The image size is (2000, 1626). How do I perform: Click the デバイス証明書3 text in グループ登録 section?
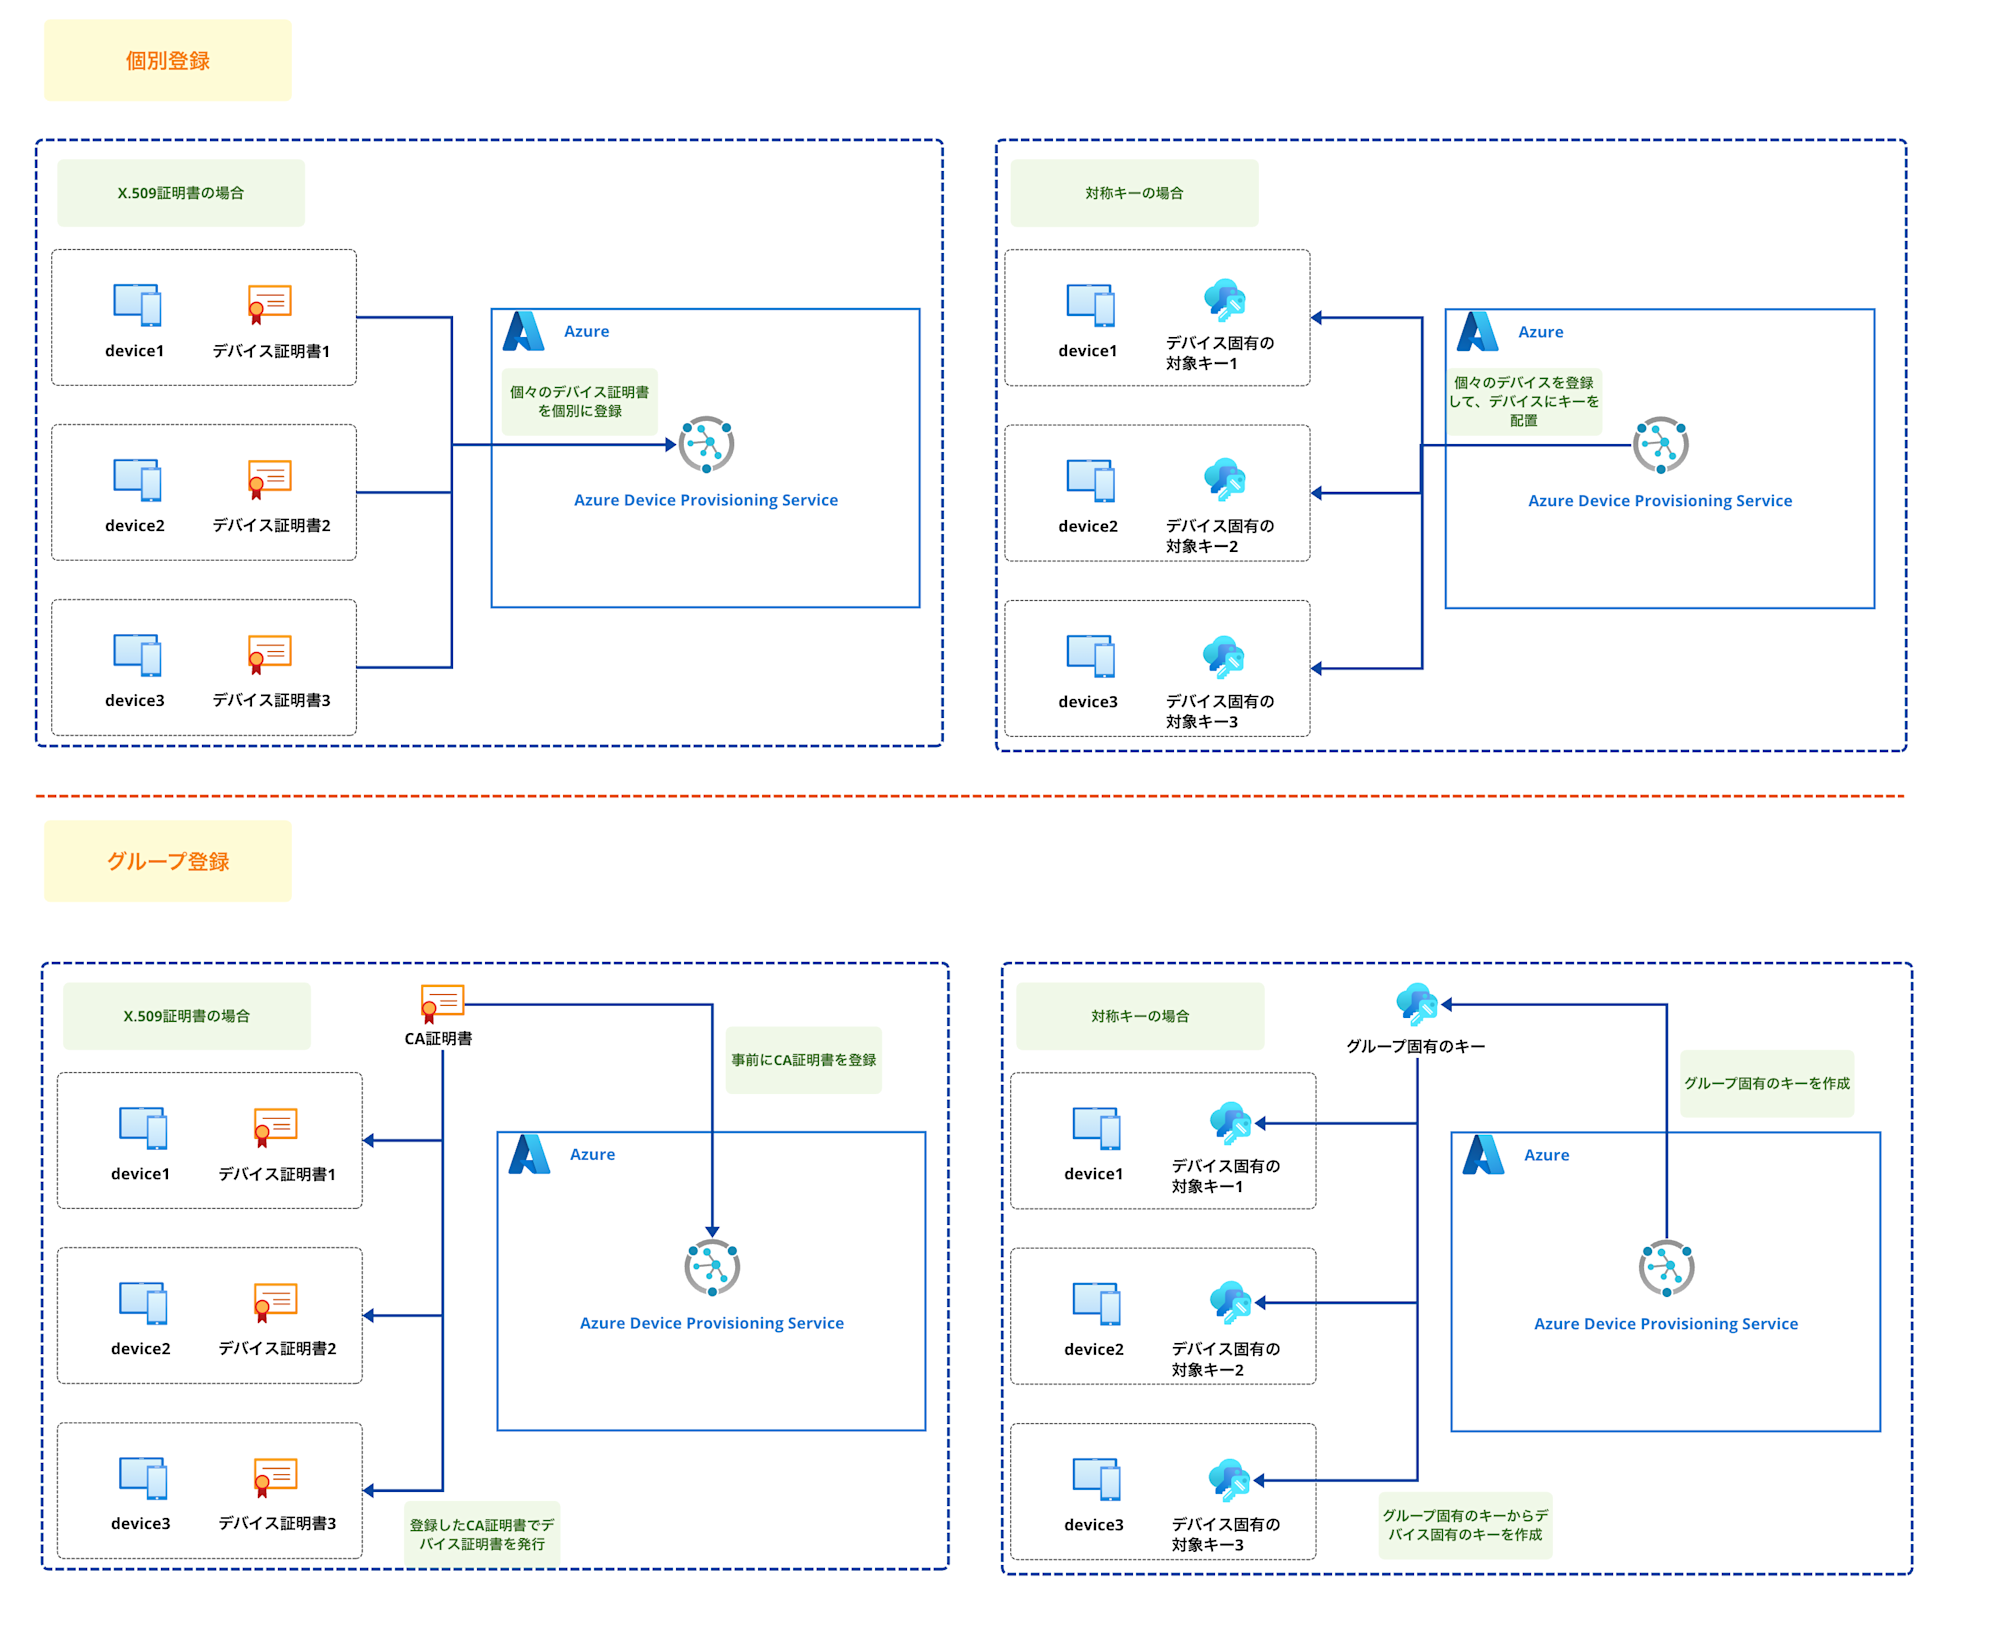(277, 1523)
